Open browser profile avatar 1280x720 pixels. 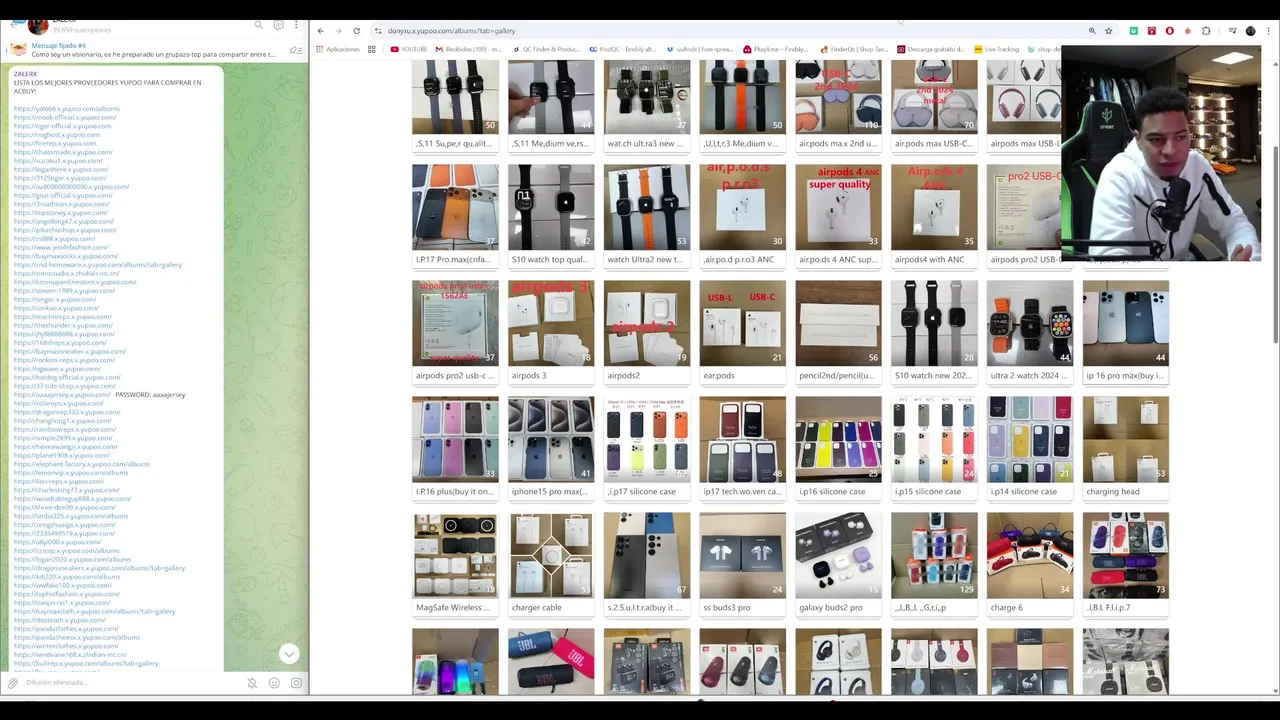[x=1250, y=31]
